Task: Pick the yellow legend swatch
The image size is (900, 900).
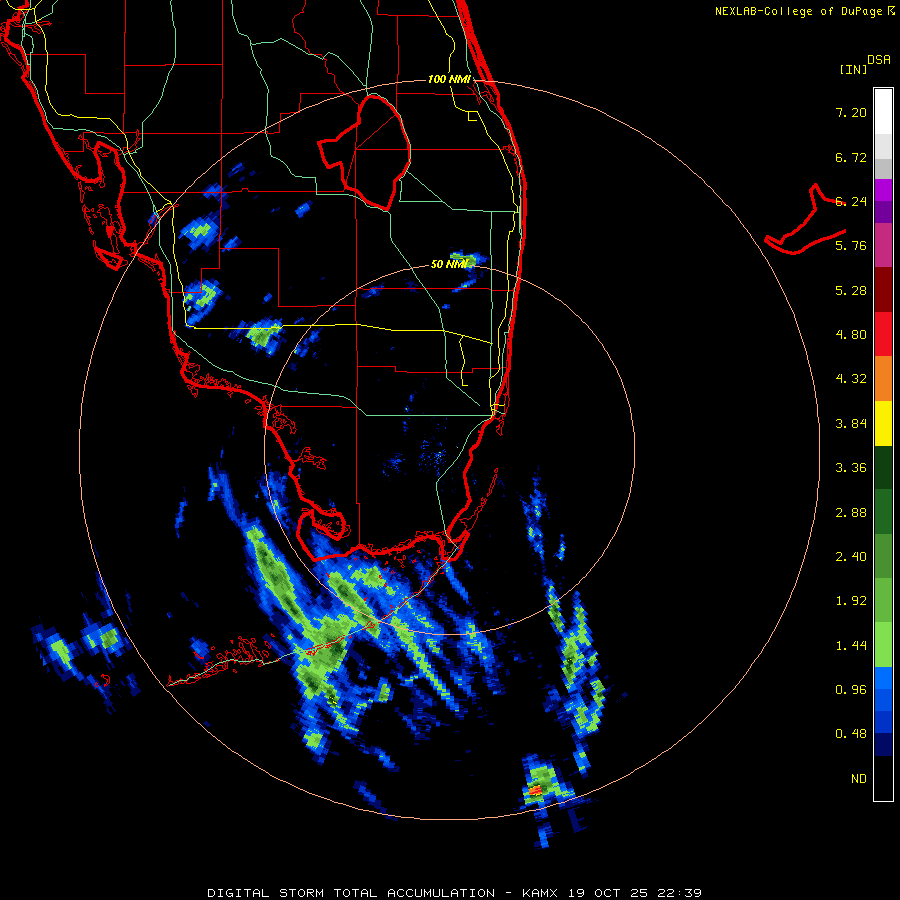Action: (x=883, y=423)
